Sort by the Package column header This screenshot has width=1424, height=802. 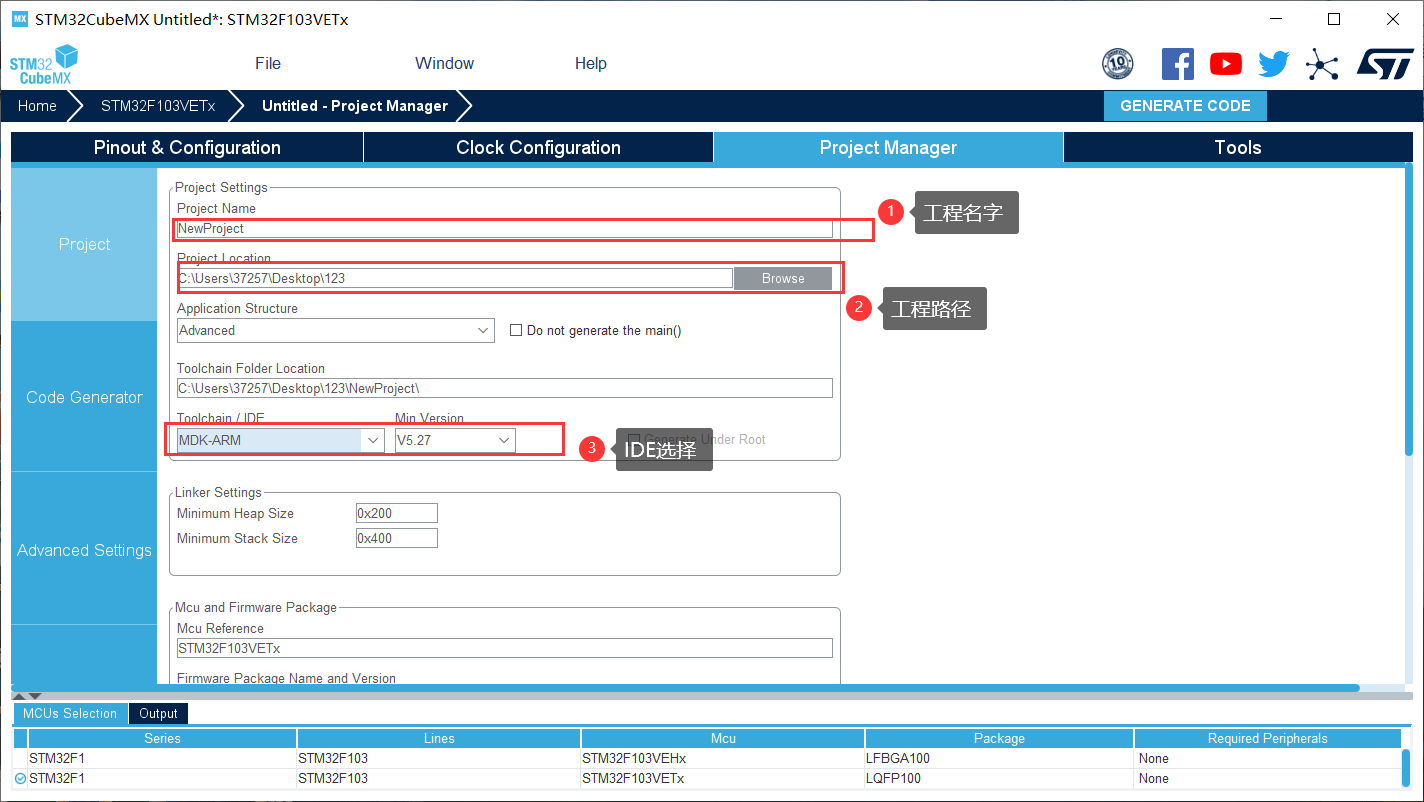[x=999, y=738]
